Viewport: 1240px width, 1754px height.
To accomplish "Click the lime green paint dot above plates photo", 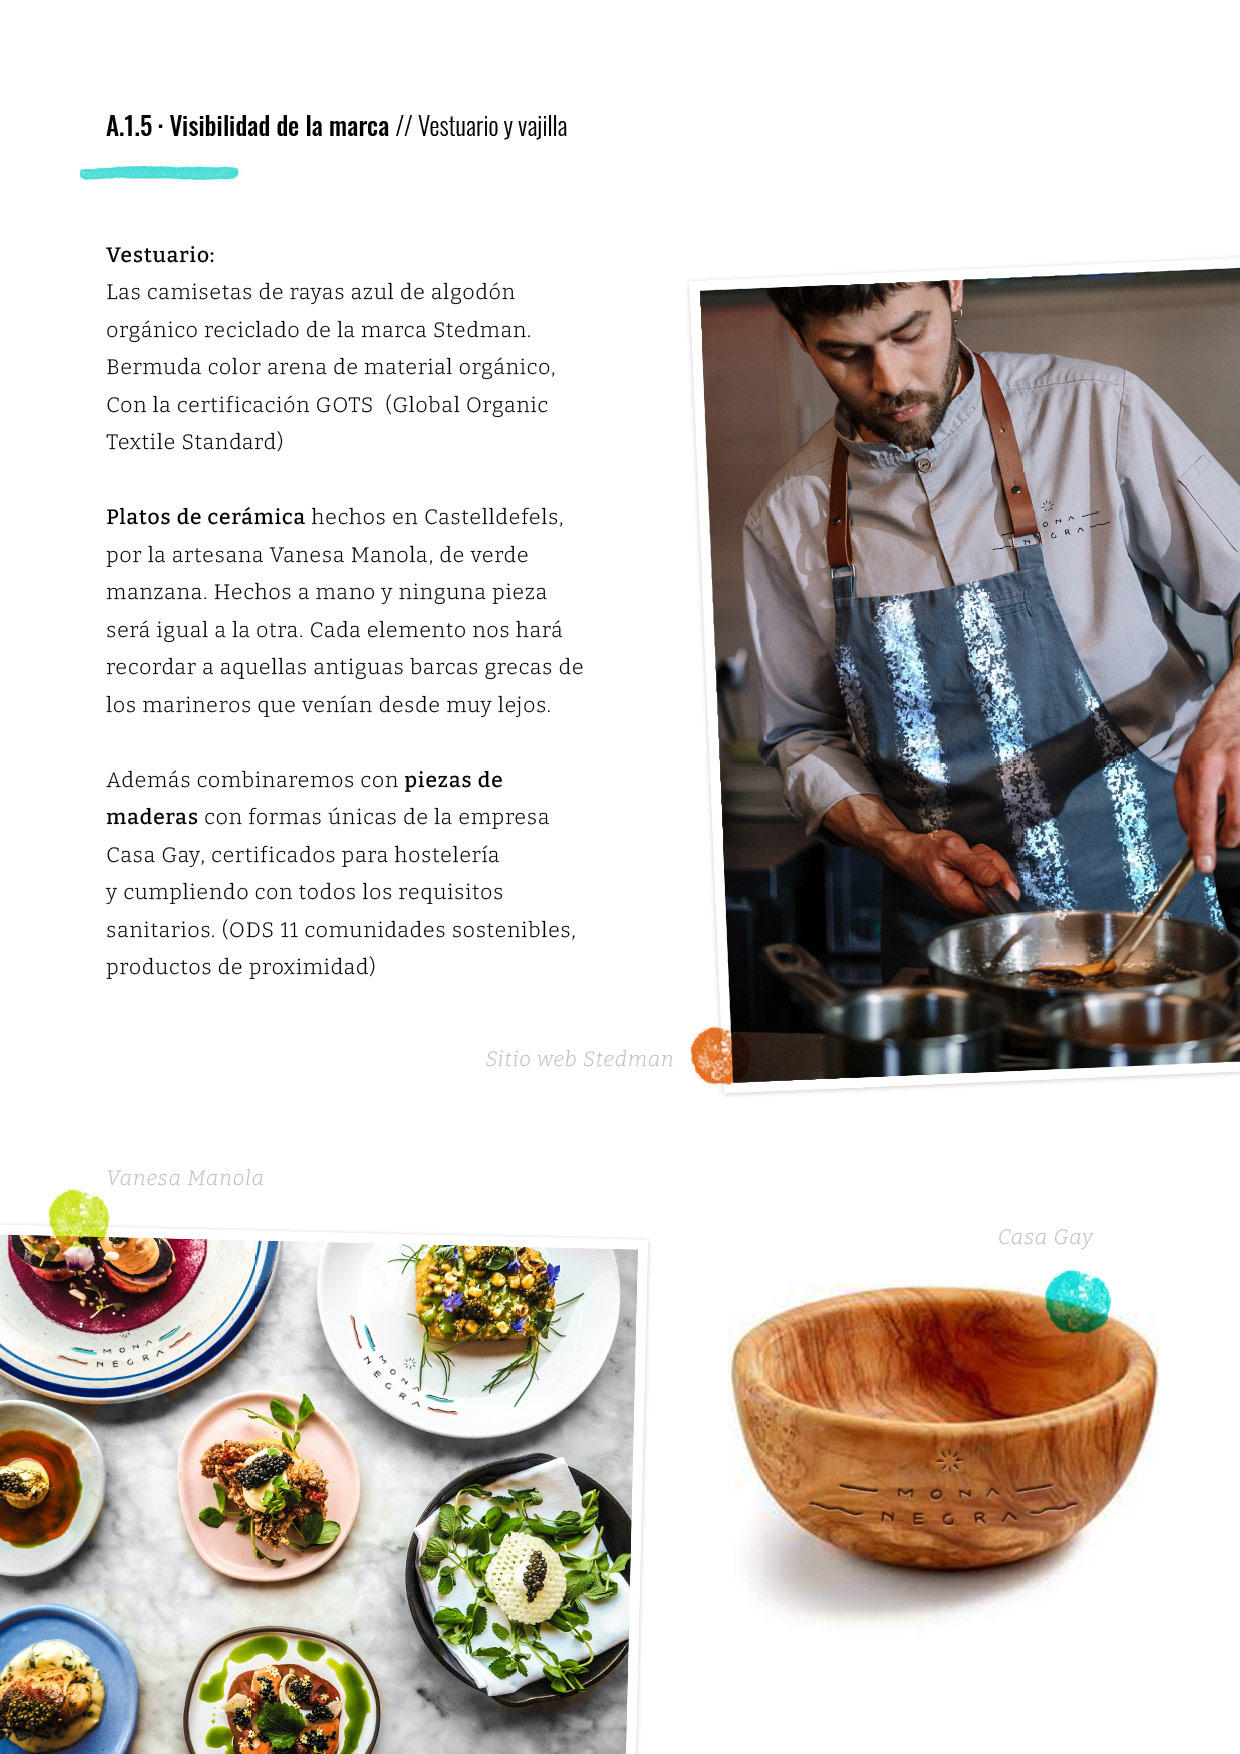I will tap(79, 1216).
